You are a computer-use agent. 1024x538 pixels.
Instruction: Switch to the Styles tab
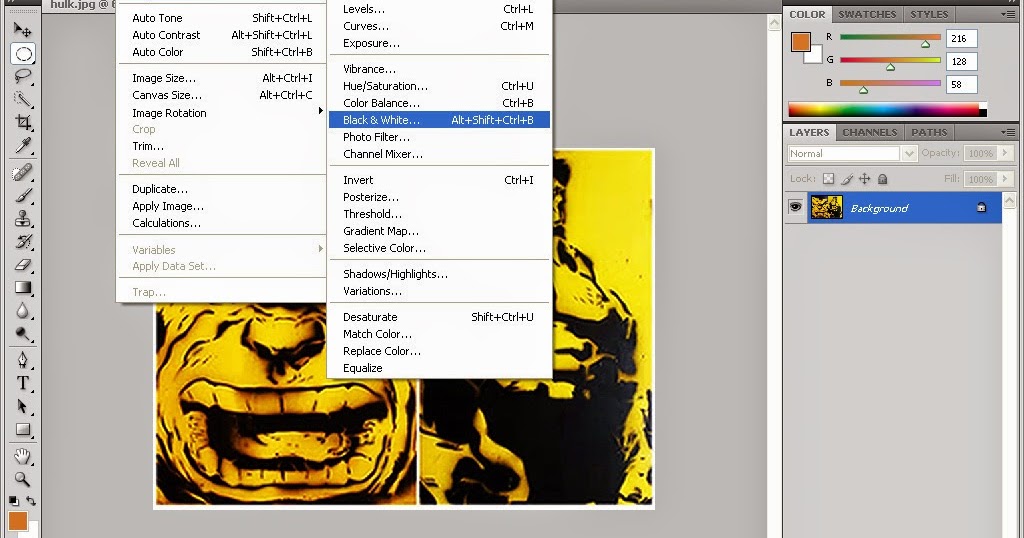click(929, 14)
